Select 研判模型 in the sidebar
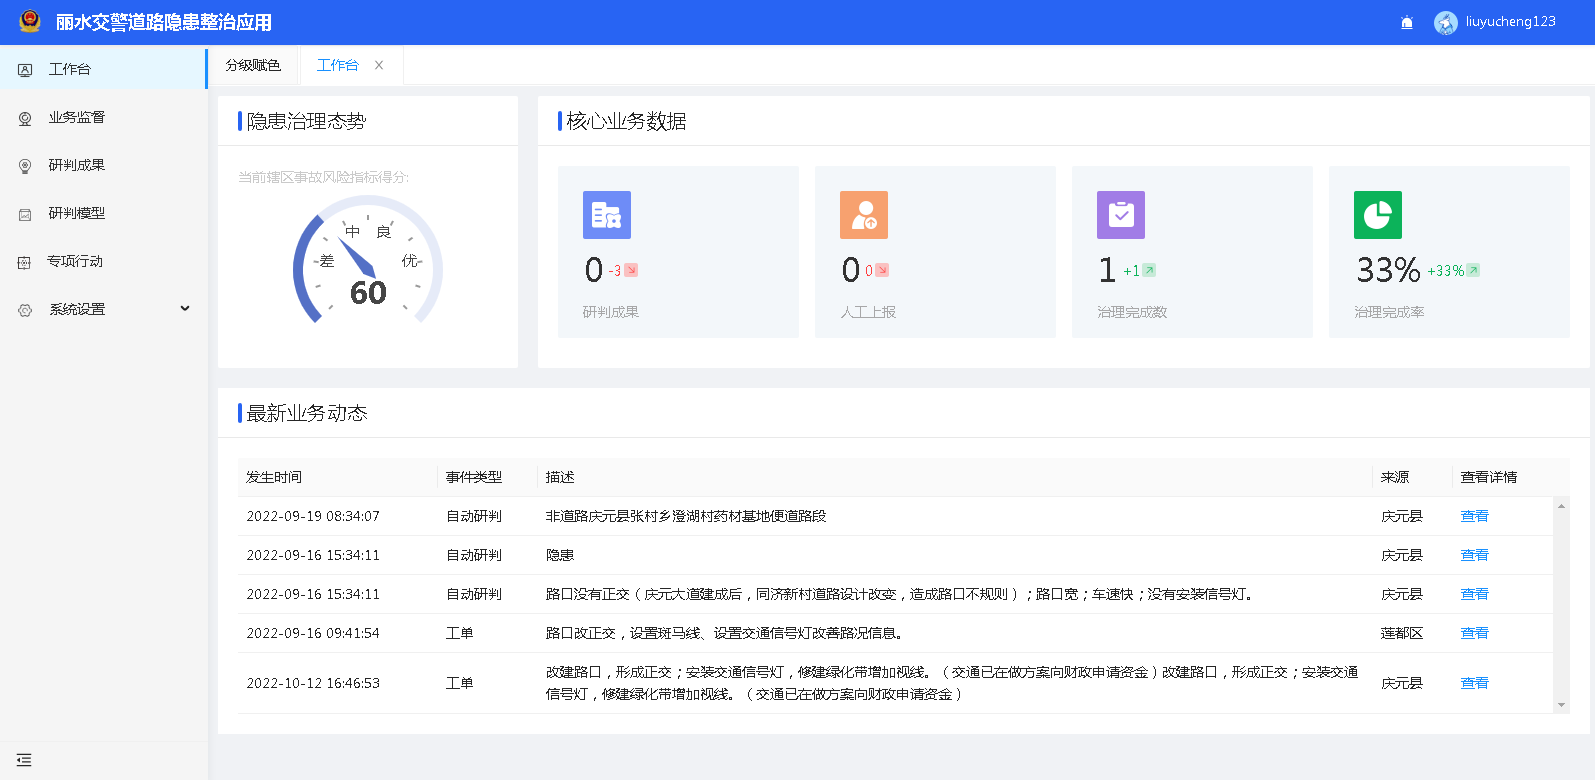Image resolution: width=1595 pixels, height=780 pixels. coord(104,213)
